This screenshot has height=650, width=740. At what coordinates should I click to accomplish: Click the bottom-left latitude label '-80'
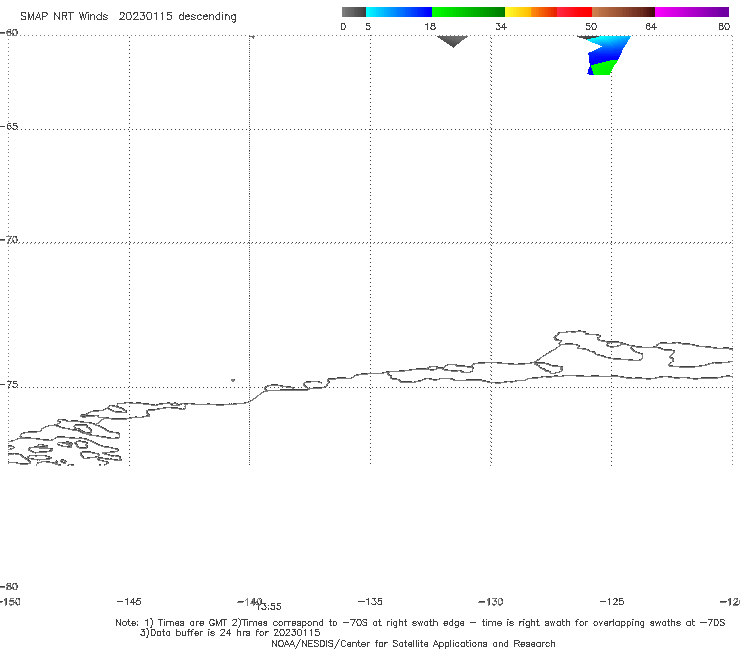point(9,586)
